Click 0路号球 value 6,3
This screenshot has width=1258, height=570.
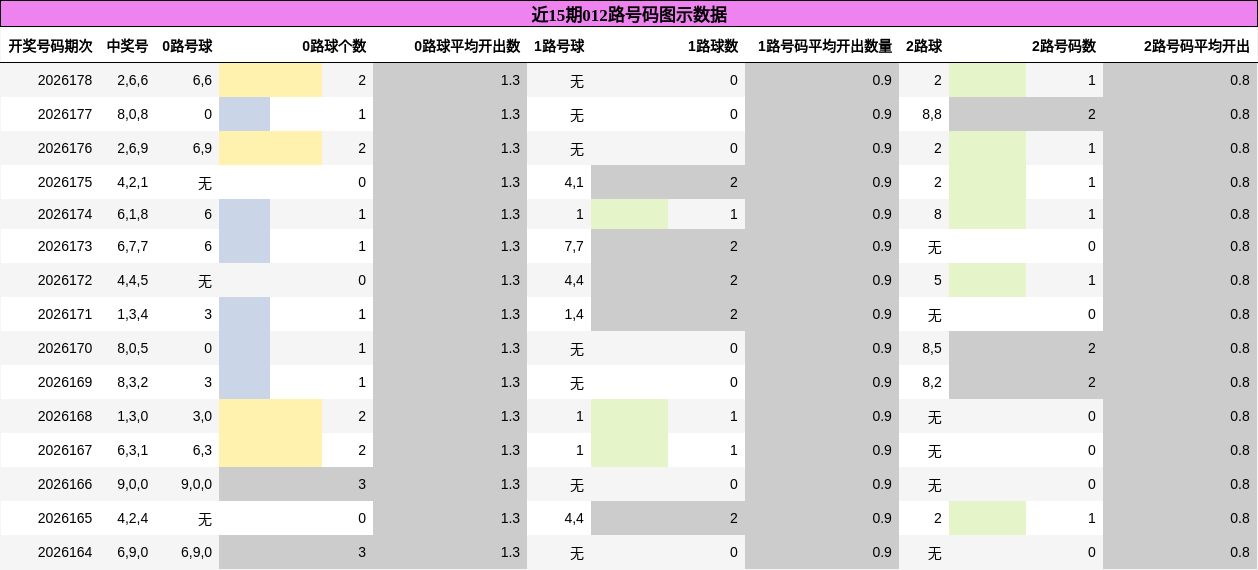pos(202,450)
